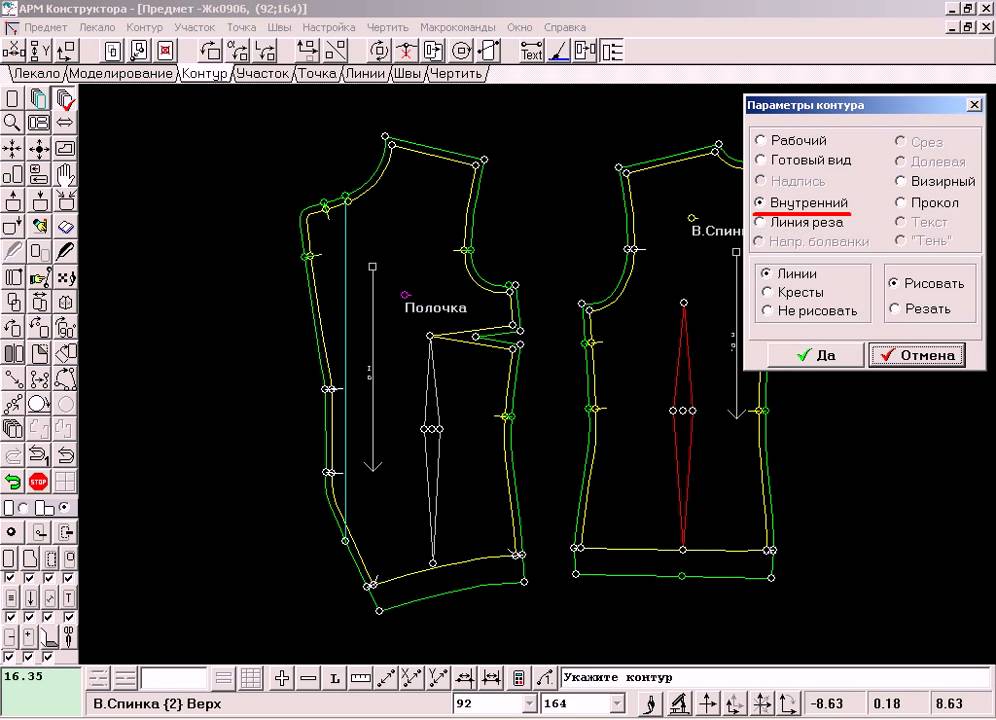
Task: Click the Text tool icon in toolbar
Action: (532, 50)
